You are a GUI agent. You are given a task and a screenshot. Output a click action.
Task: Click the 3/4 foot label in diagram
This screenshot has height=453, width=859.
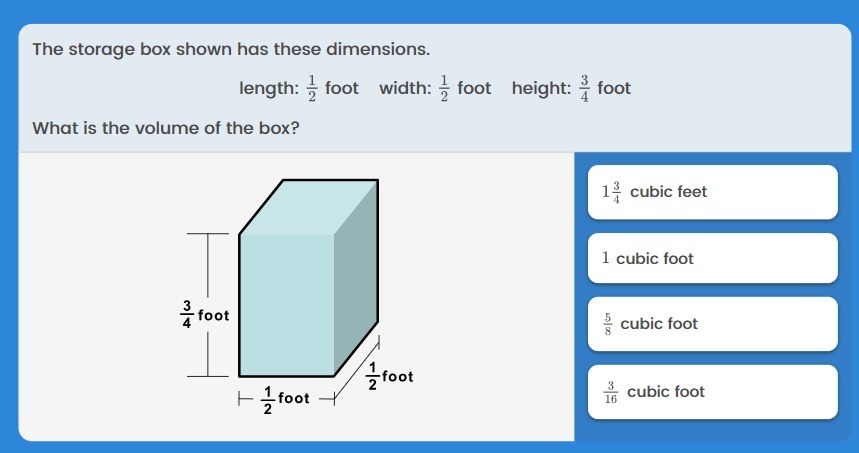click(x=205, y=314)
